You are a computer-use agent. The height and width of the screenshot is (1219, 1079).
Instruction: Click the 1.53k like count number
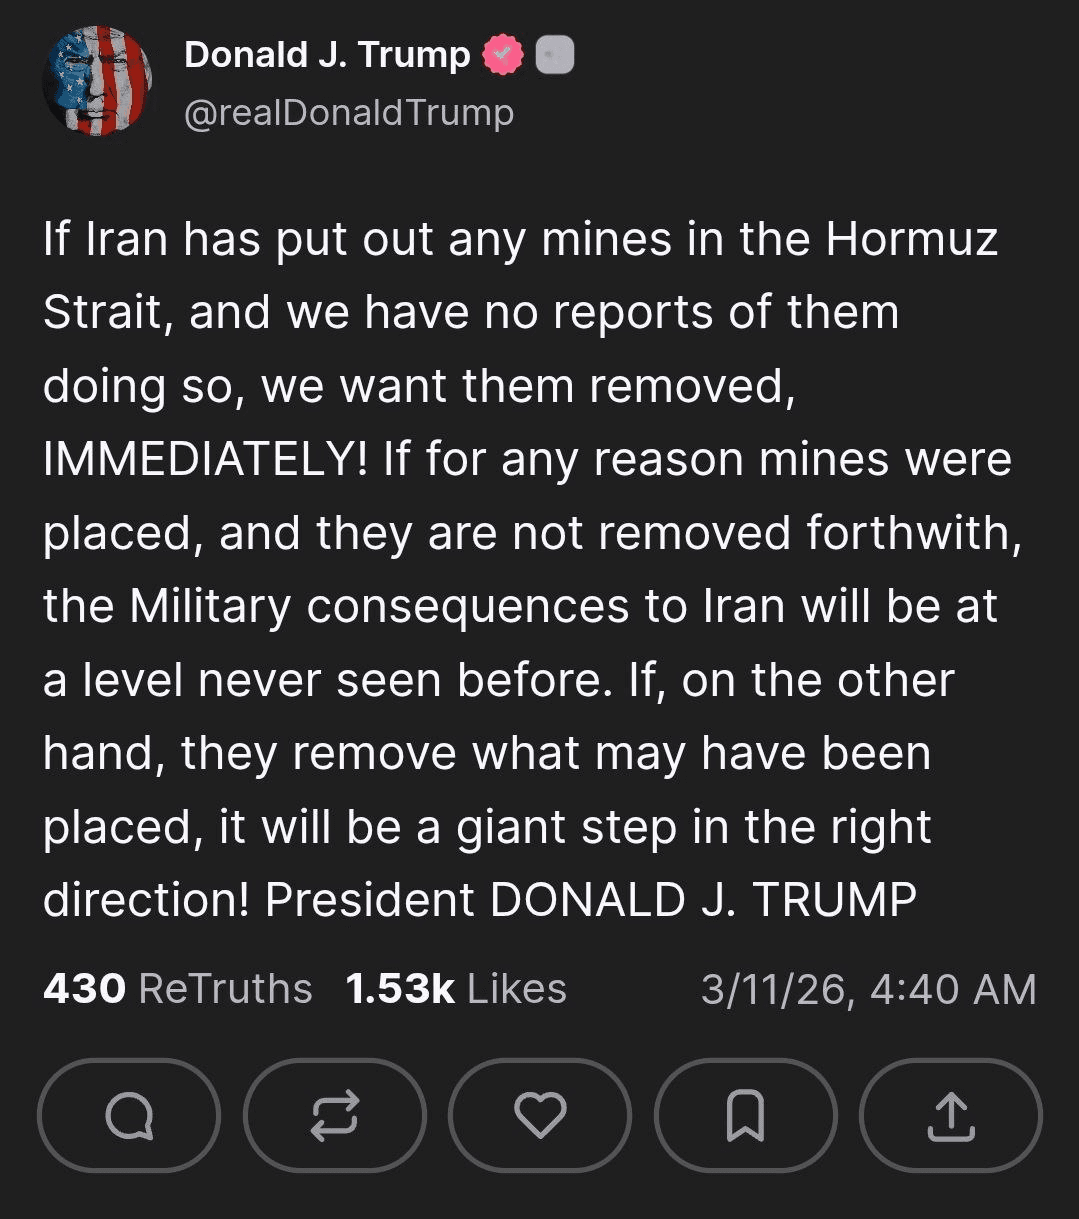pos(400,989)
